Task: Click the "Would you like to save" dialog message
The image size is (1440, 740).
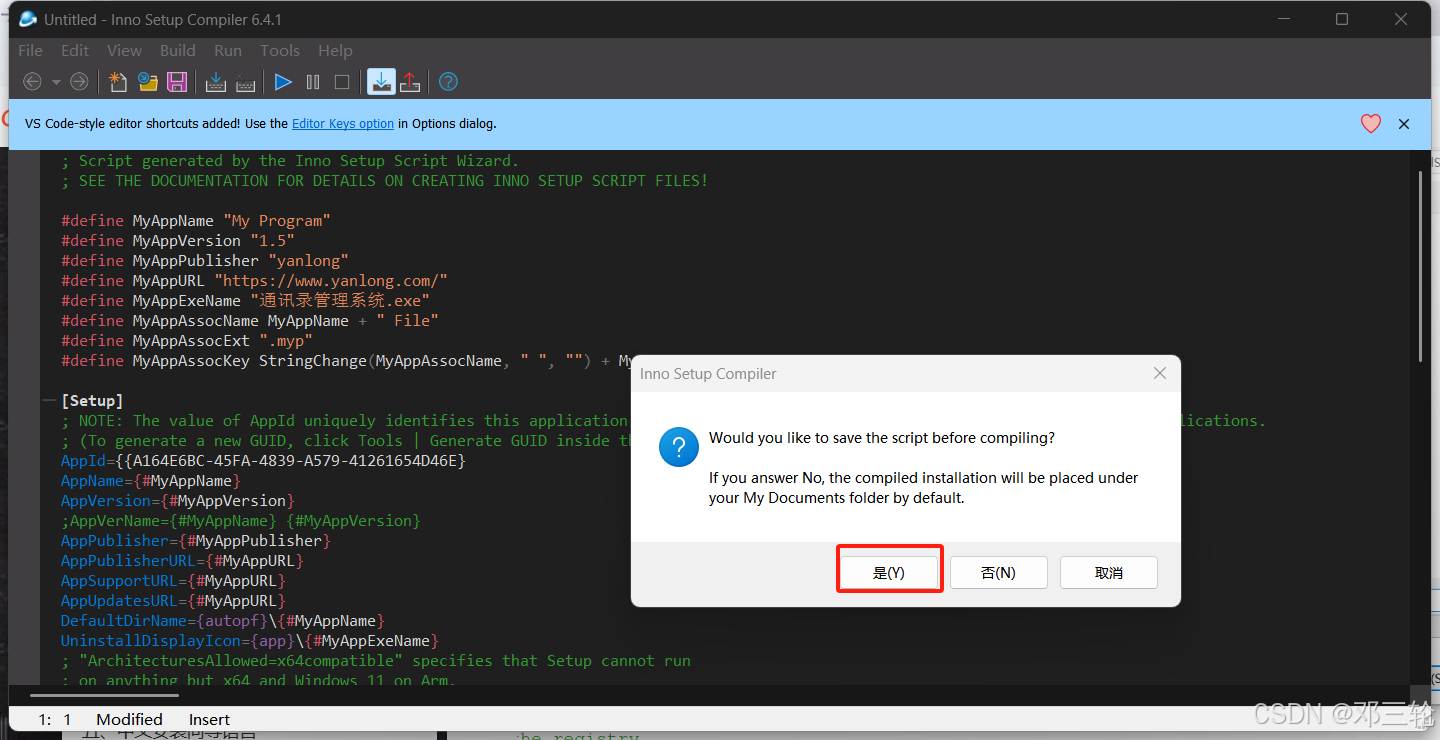Action: [x=882, y=438]
